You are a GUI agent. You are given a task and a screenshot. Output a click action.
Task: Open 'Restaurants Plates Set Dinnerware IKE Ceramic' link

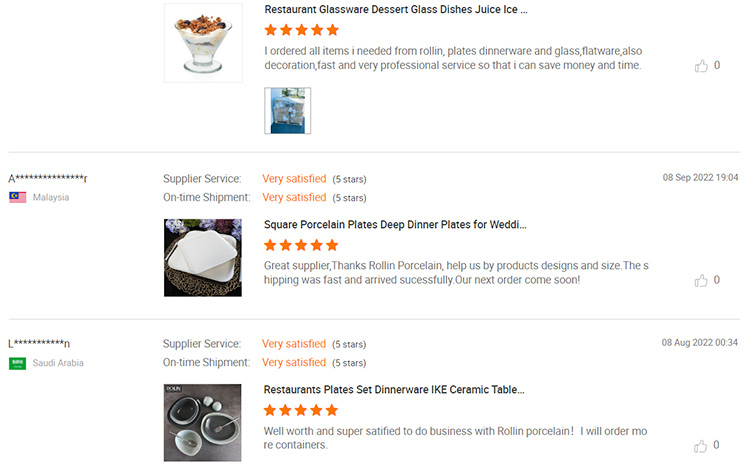pos(394,389)
